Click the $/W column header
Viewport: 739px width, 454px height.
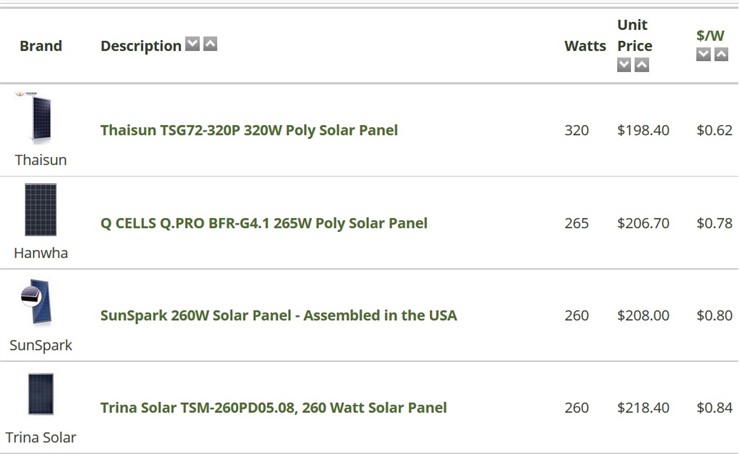coord(710,36)
